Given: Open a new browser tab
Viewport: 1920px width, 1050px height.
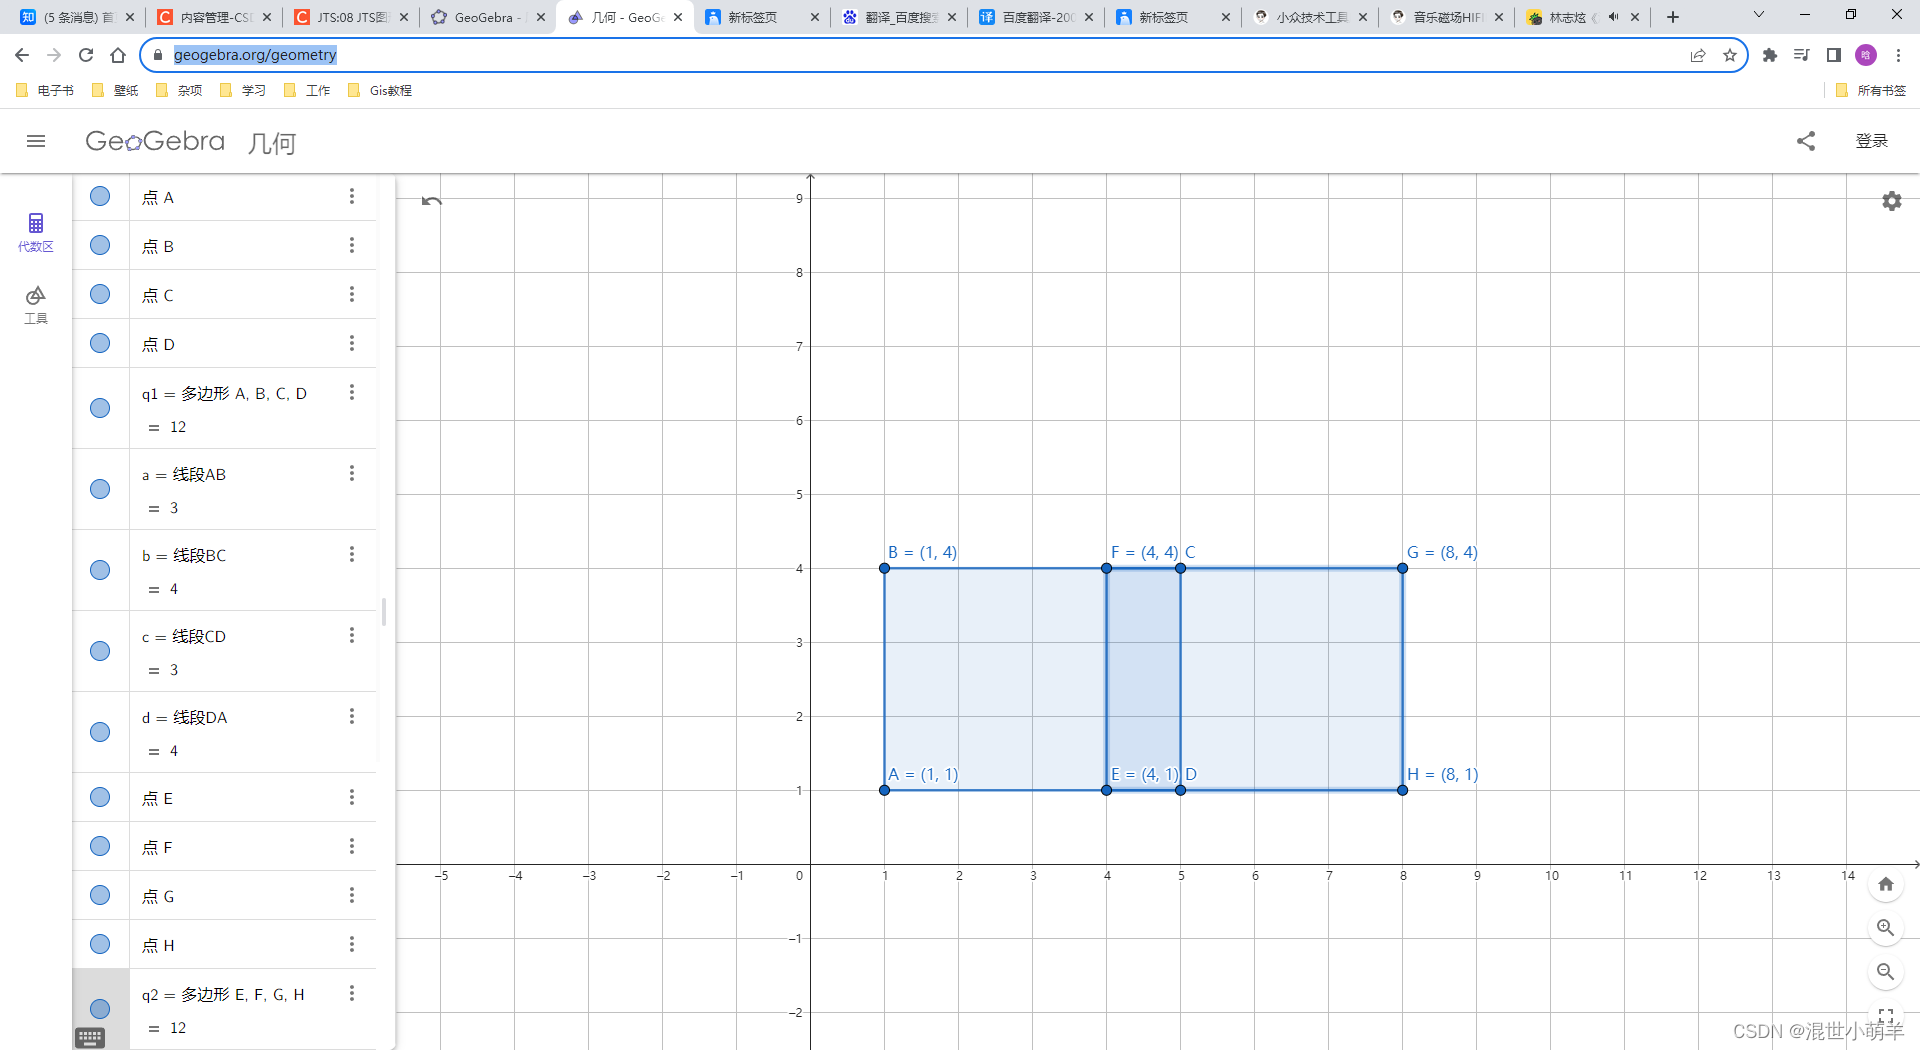Looking at the screenshot, I should pos(1673,17).
